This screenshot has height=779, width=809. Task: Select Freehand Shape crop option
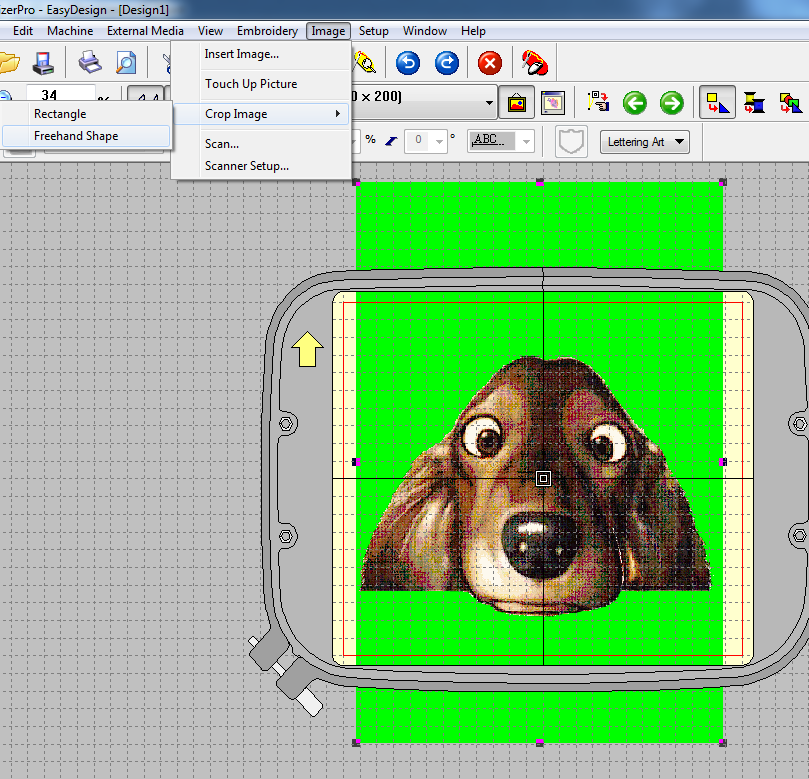tap(86, 136)
